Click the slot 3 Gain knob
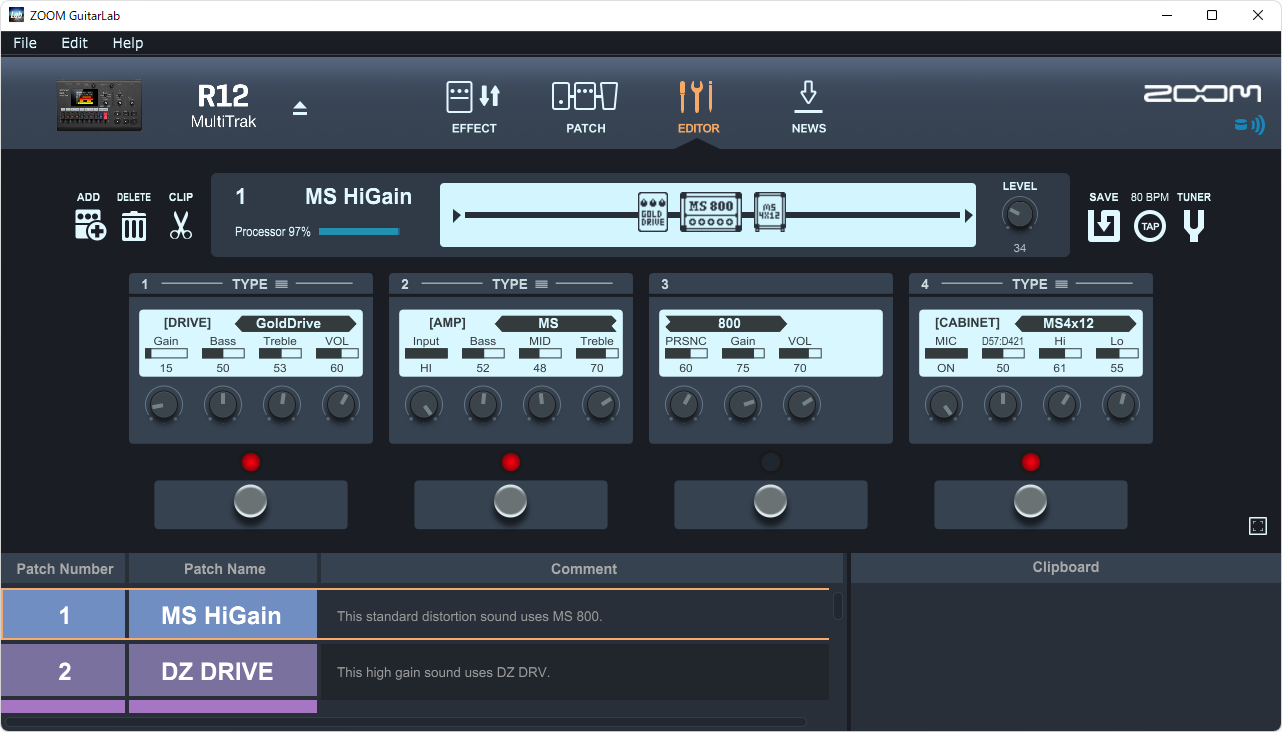 point(742,405)
